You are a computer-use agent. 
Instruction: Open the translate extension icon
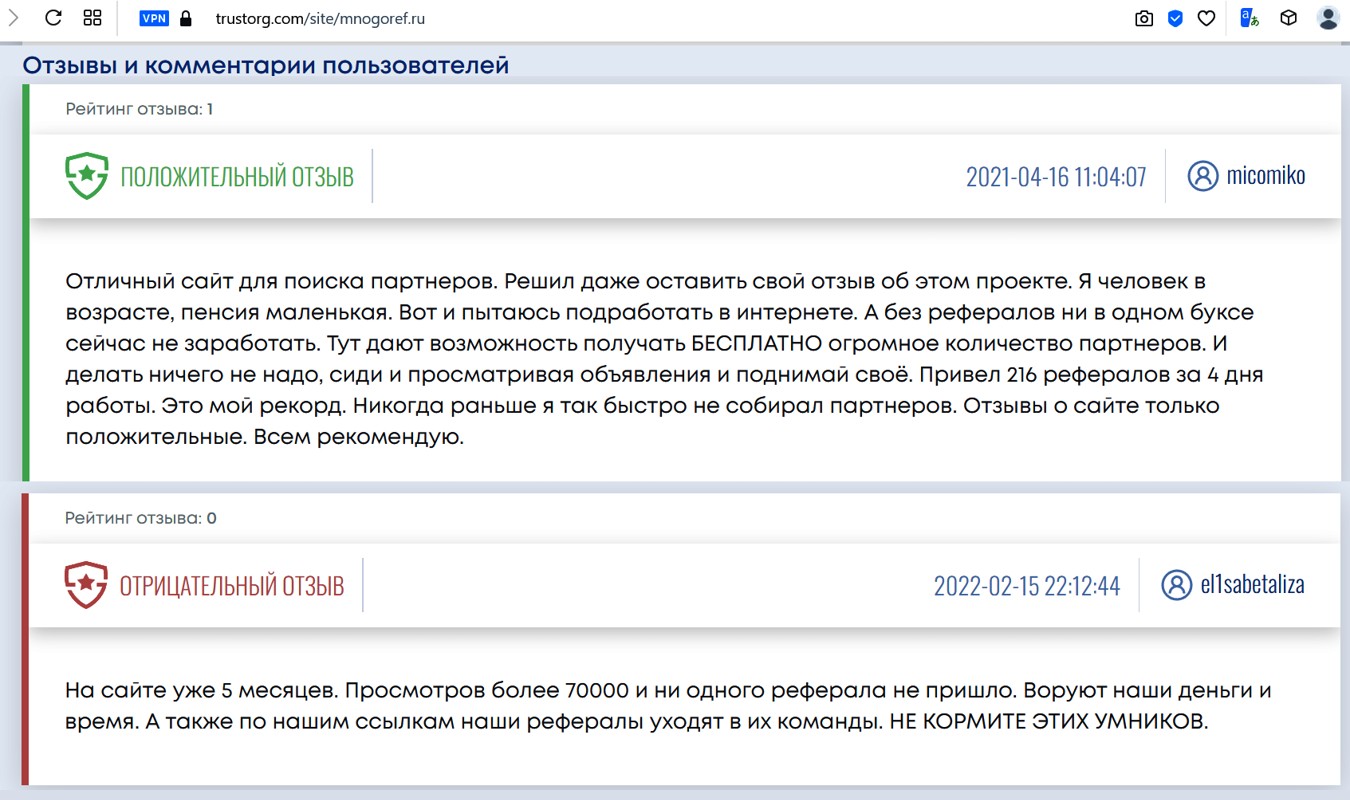(x=1249, y=18)
